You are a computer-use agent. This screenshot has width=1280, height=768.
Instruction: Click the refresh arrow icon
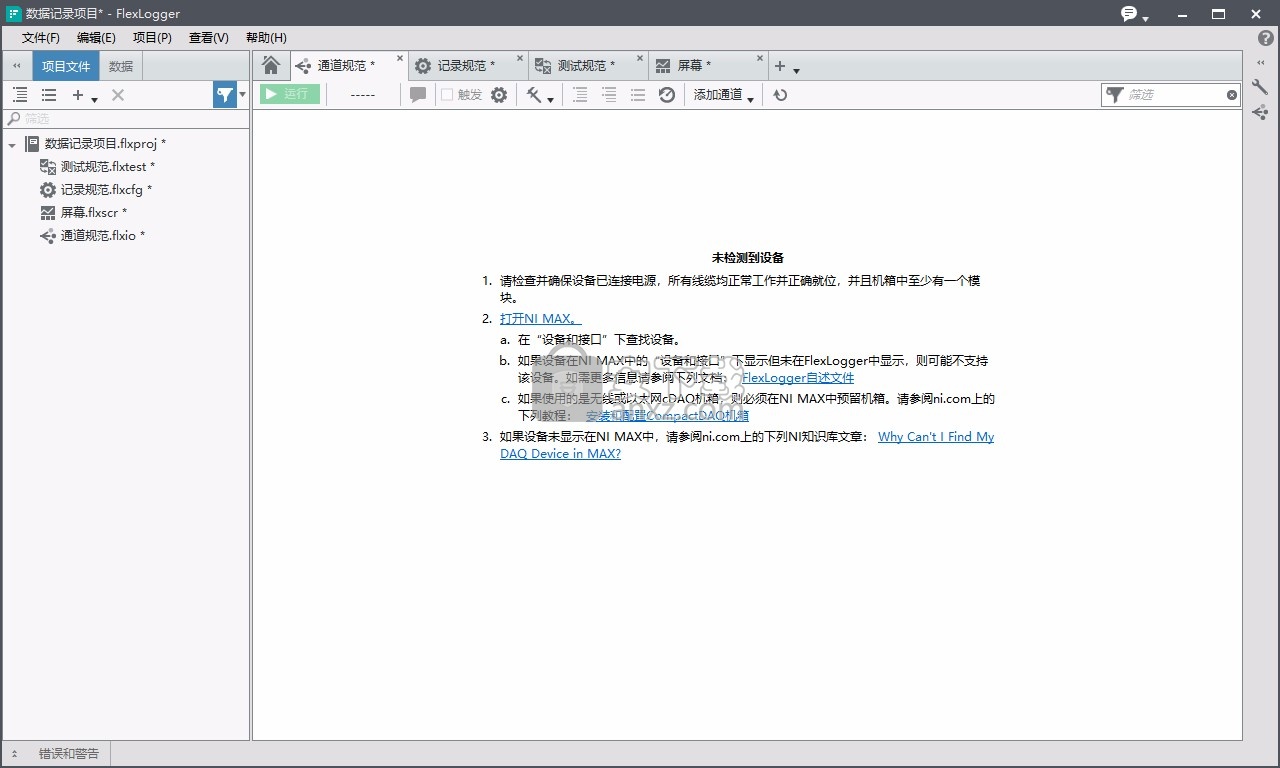781,95
